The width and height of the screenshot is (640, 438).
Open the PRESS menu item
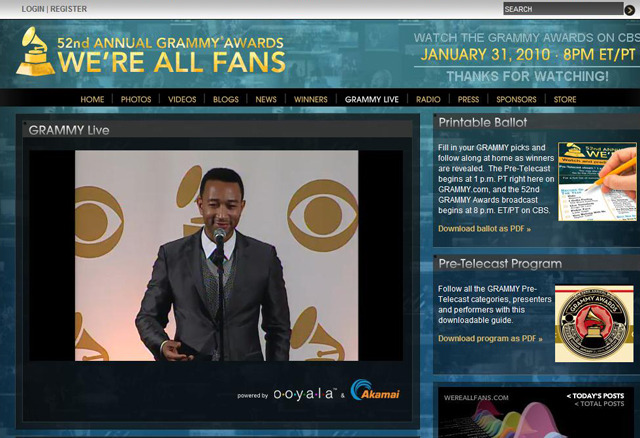point(468,99)
